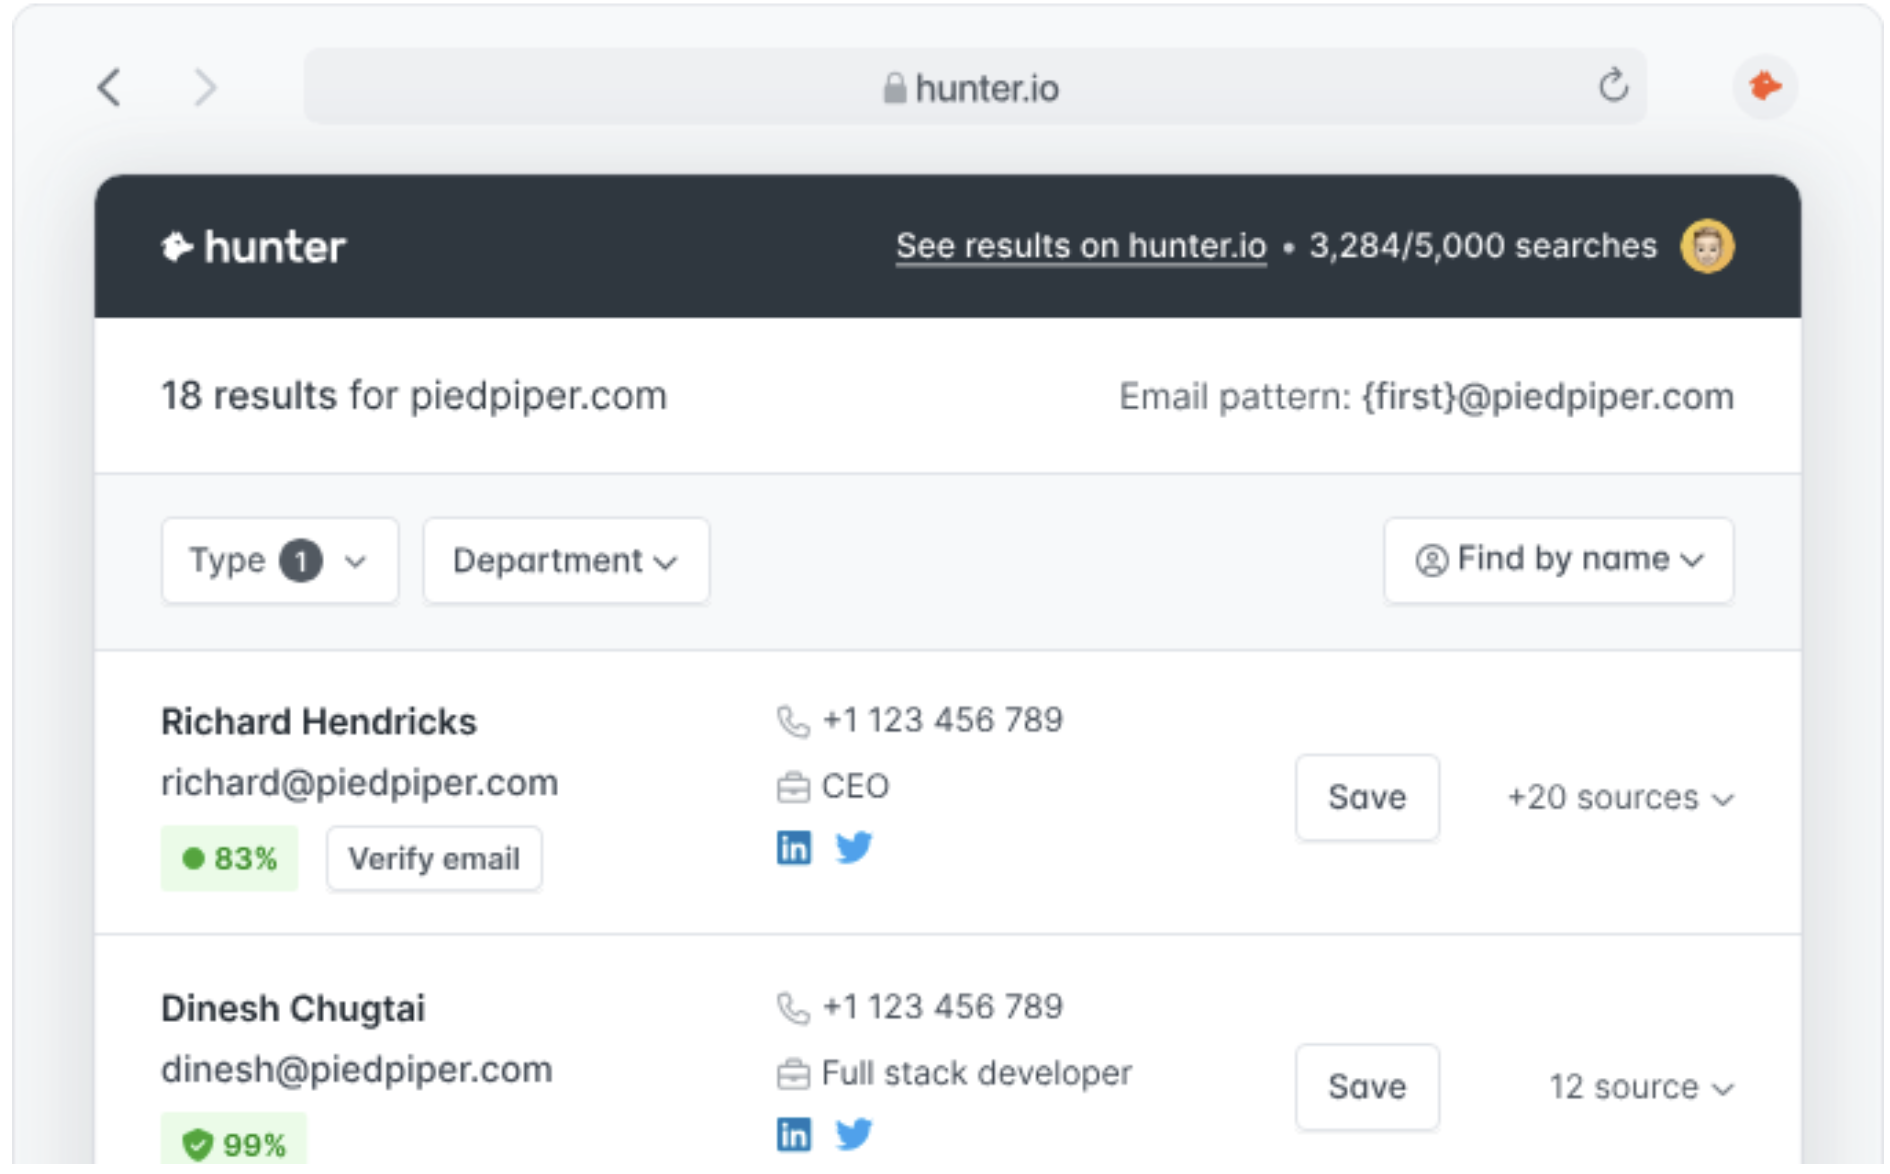This screenshot has width=1890, height=1174.
Task: Open the Type filter dropdown
Action: 278,560
